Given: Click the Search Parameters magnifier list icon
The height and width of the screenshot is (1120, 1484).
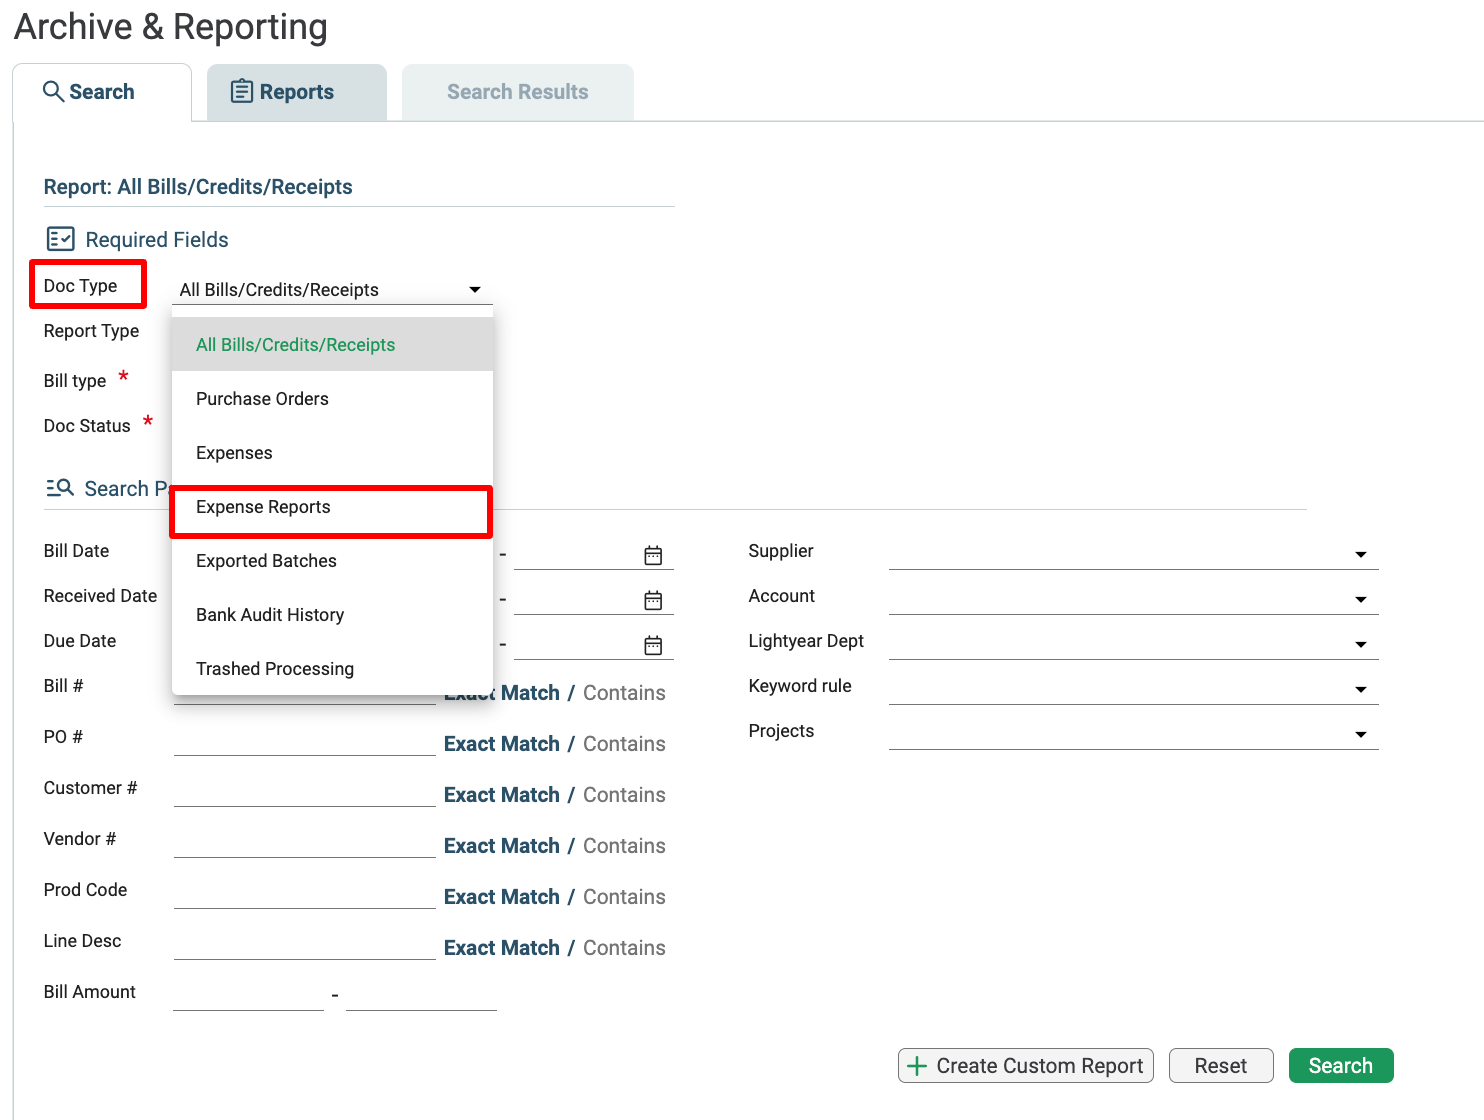Looking at the screenshot, I should pyautogui.click(x=60, y=488).
